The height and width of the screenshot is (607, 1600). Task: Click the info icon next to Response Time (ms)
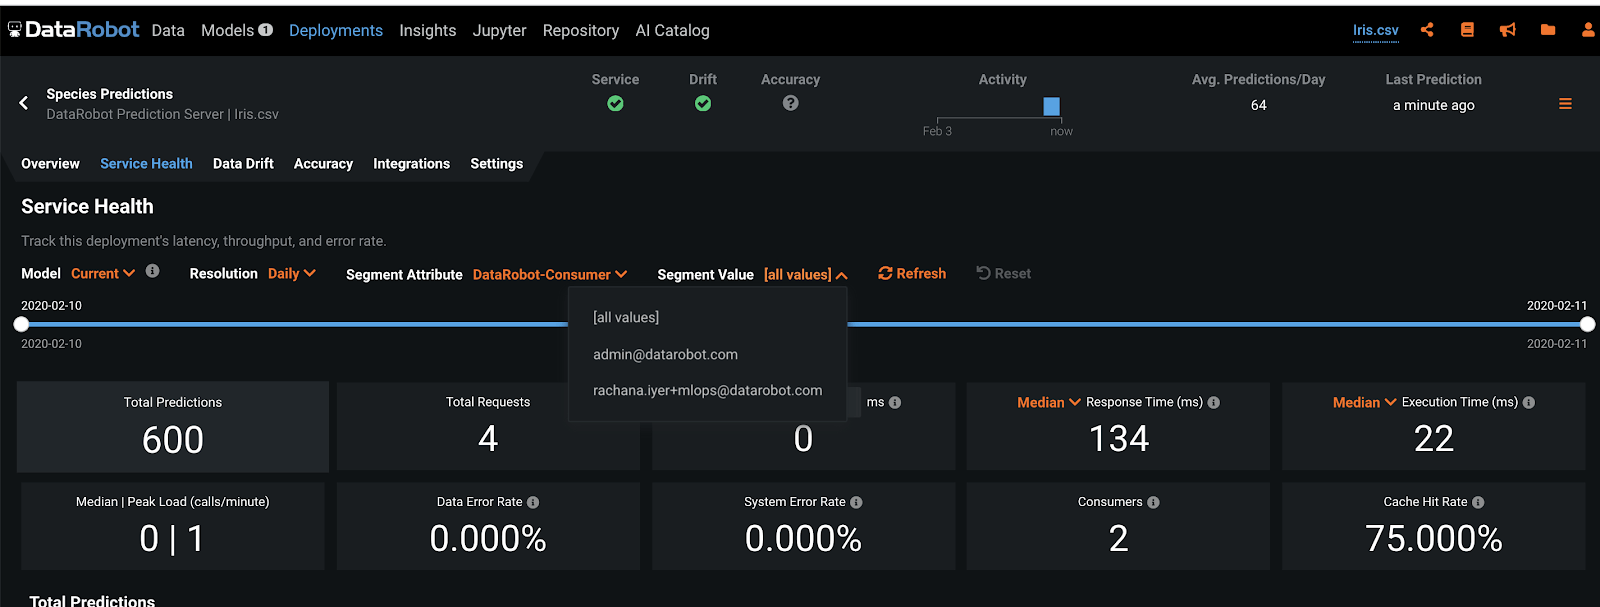pyautogui.click(x=1213, y=402)
